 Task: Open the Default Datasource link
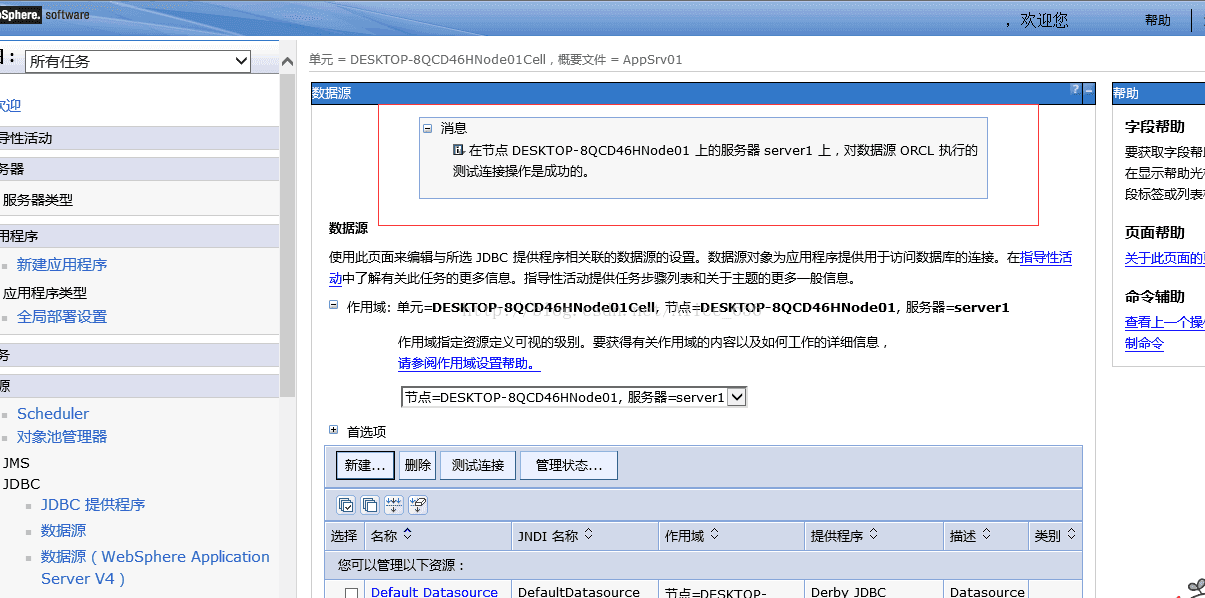434,592
